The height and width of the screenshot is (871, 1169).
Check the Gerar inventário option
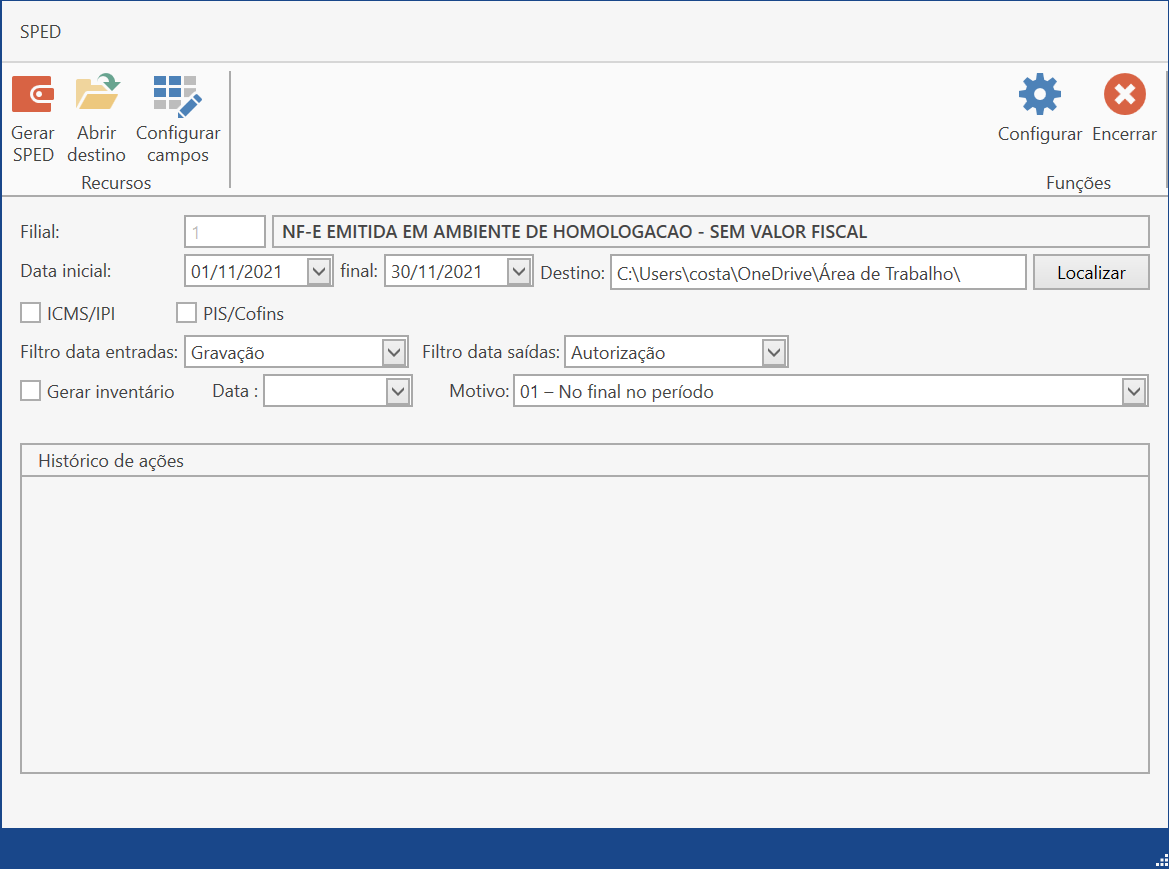tap(31, 391)
